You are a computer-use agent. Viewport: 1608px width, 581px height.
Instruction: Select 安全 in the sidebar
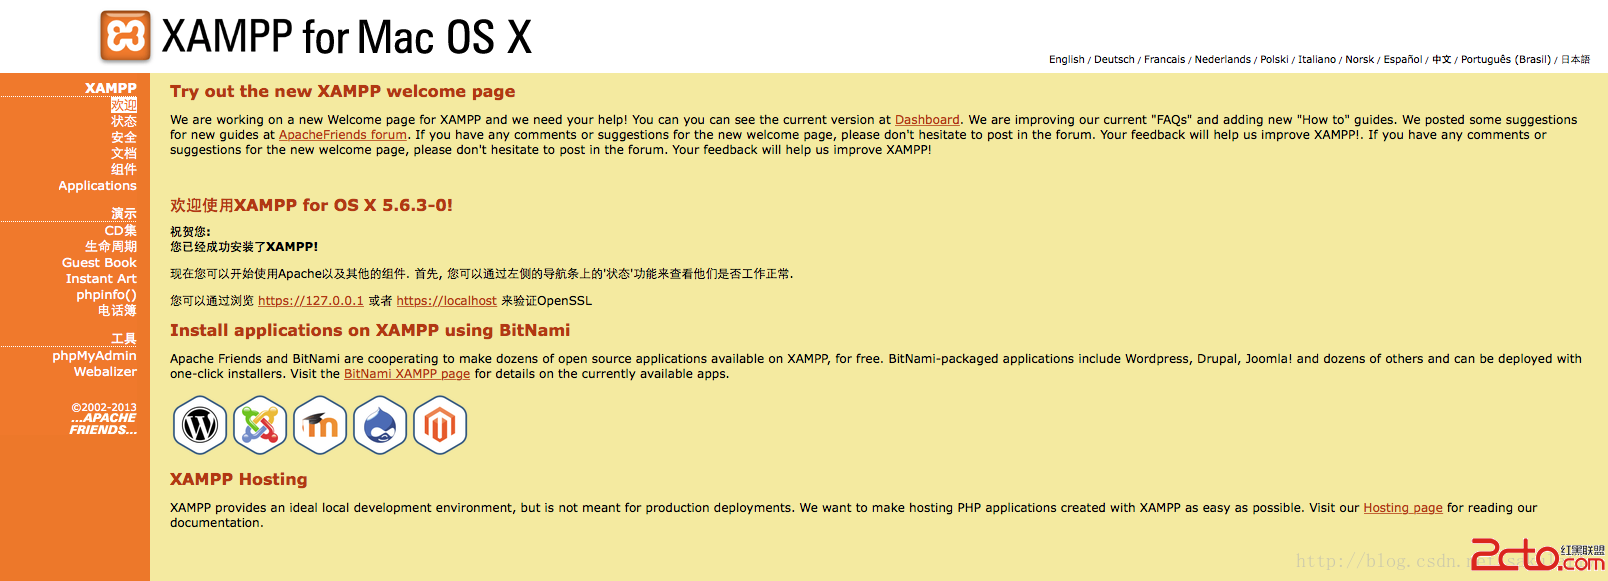tap(124, 137)
